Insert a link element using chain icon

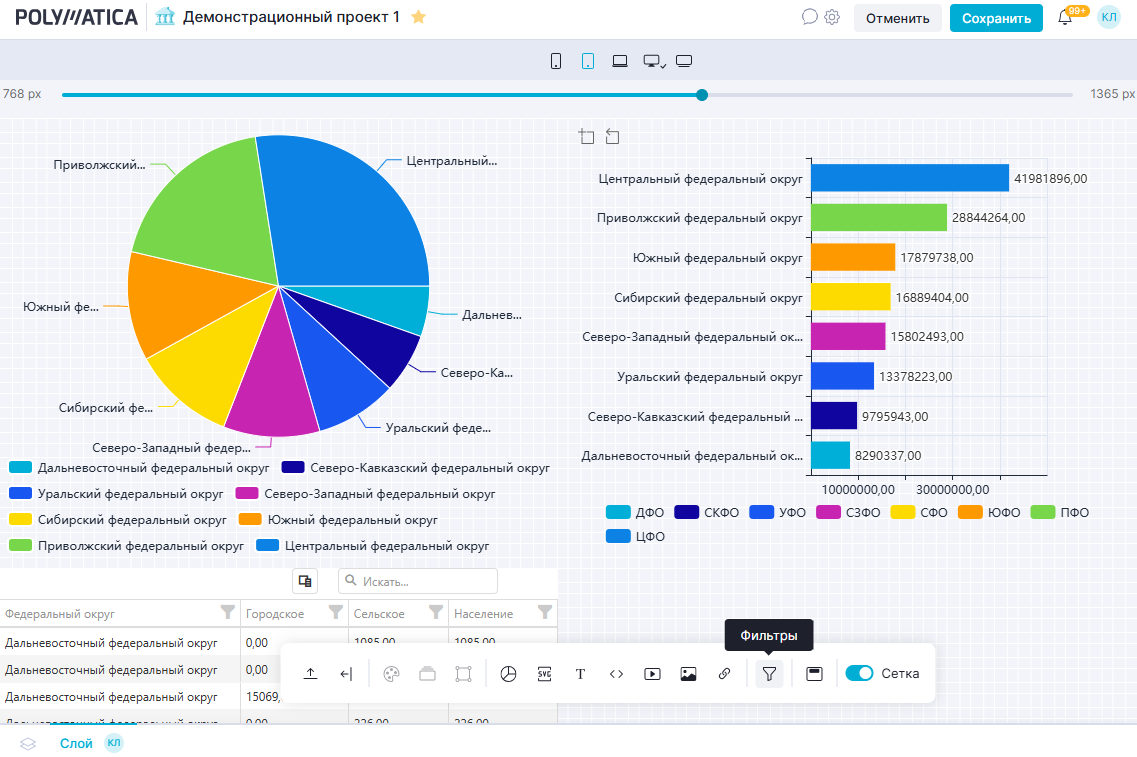click(724, 674)
